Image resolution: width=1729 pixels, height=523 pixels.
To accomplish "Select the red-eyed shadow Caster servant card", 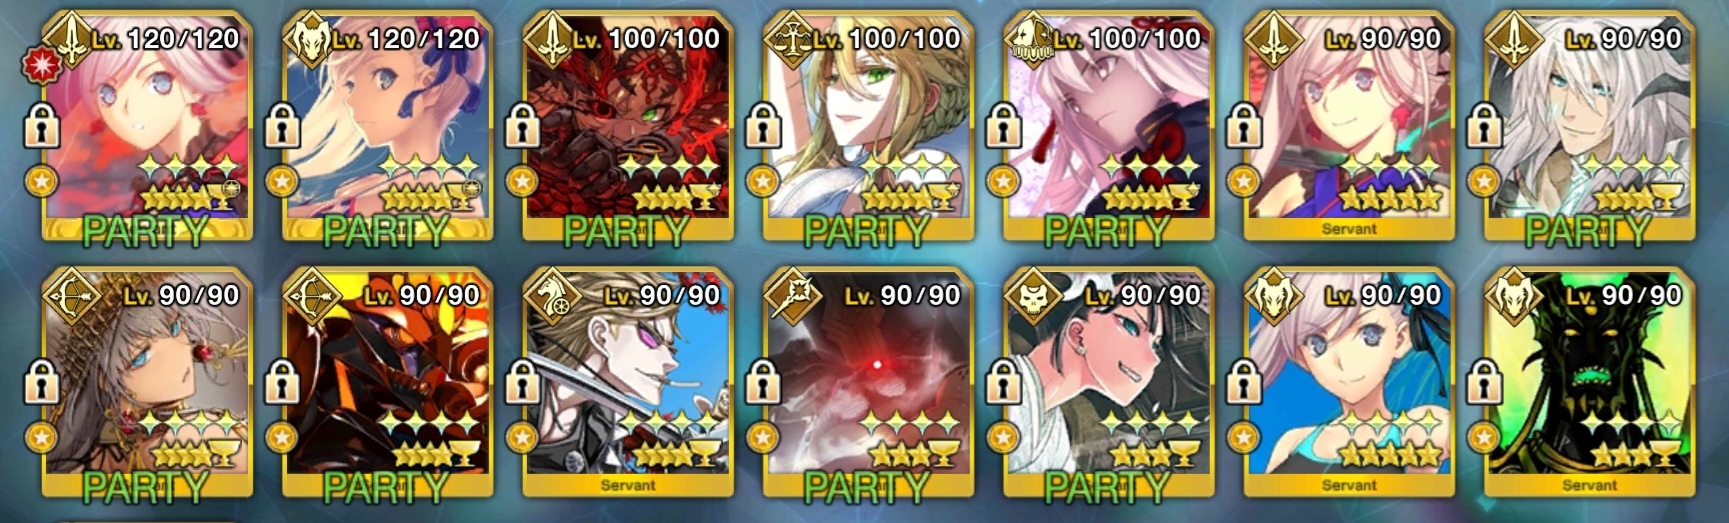I will pyautogui.click(x=868, y=384).
